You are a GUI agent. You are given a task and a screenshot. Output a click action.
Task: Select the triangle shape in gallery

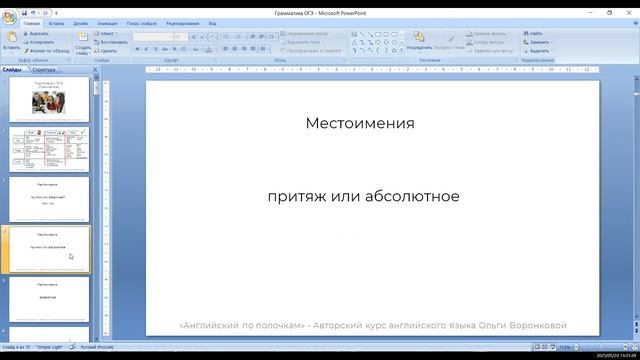[x=354, y=42]
